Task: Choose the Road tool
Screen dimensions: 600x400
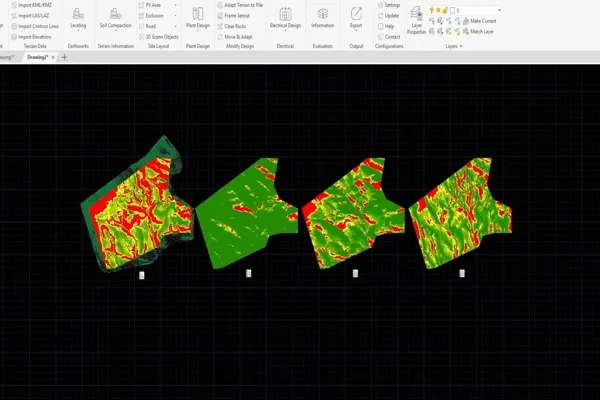Action: (147, 26)
